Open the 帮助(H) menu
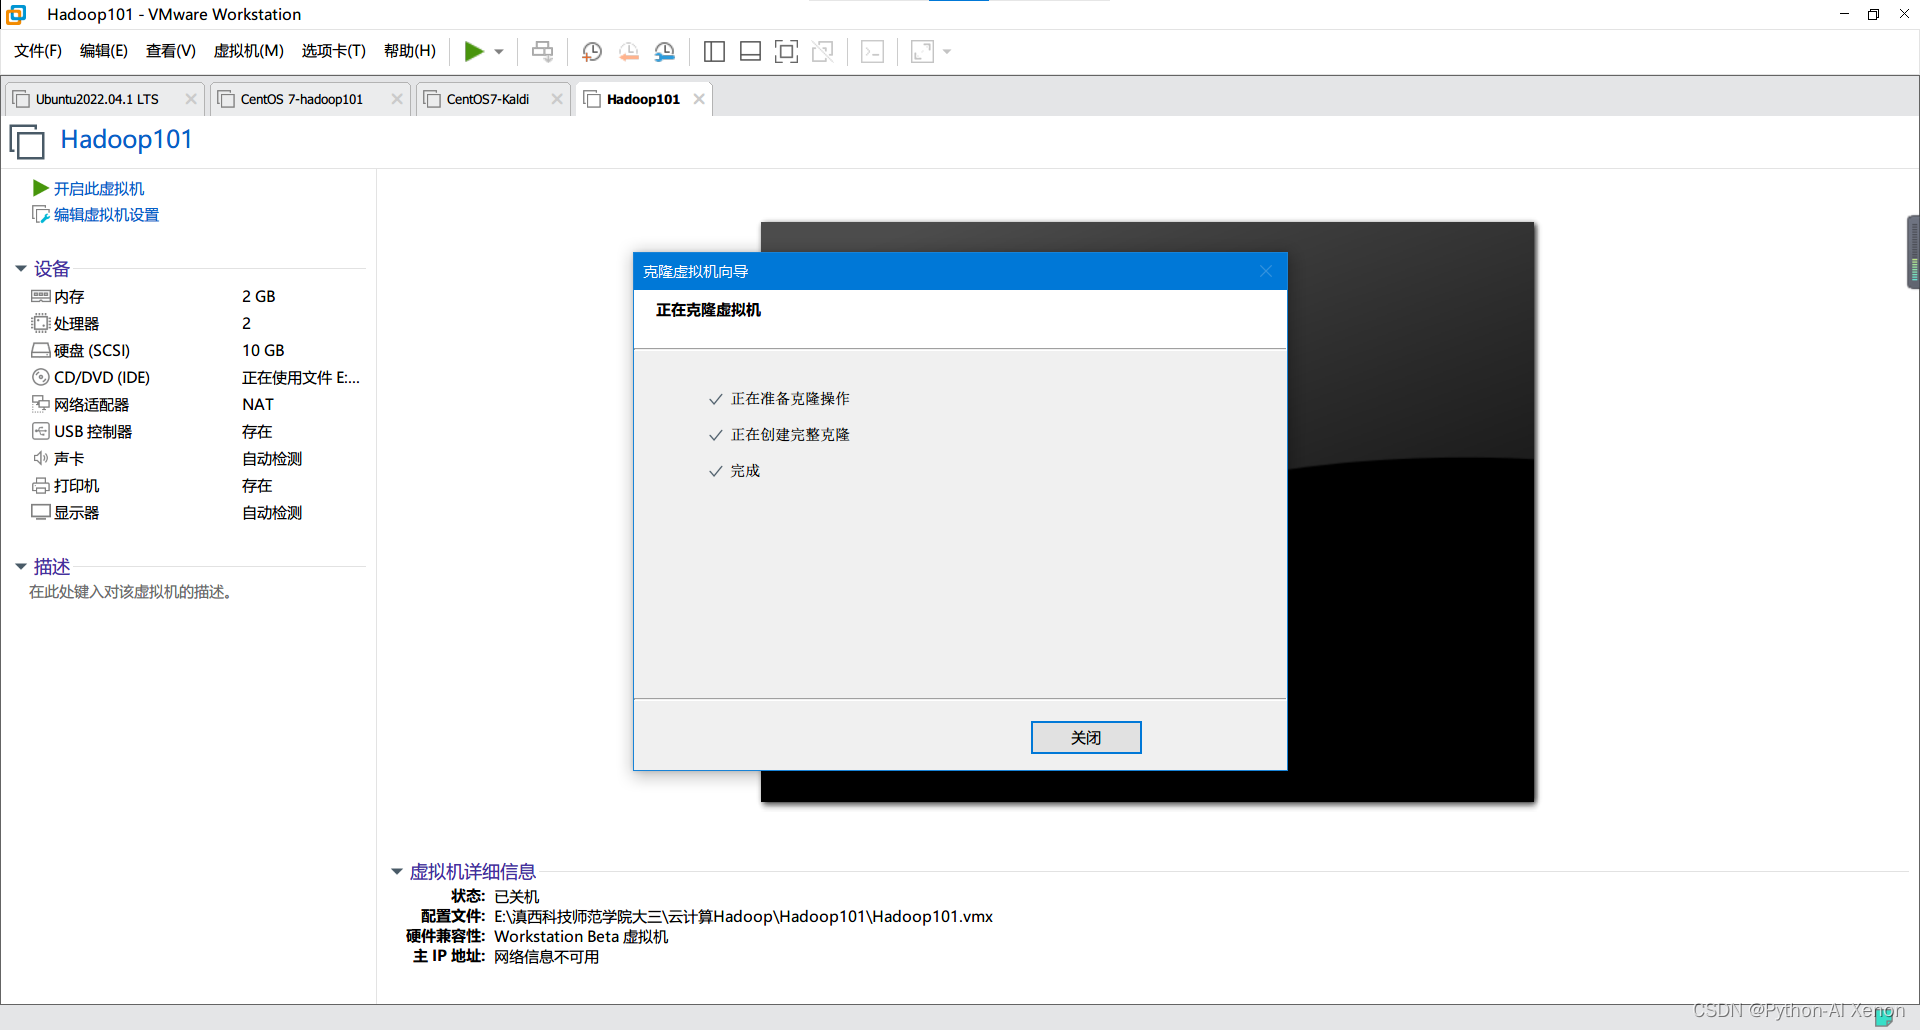This screenshot has width=1920, height=1030. click(x=410, y=51)
